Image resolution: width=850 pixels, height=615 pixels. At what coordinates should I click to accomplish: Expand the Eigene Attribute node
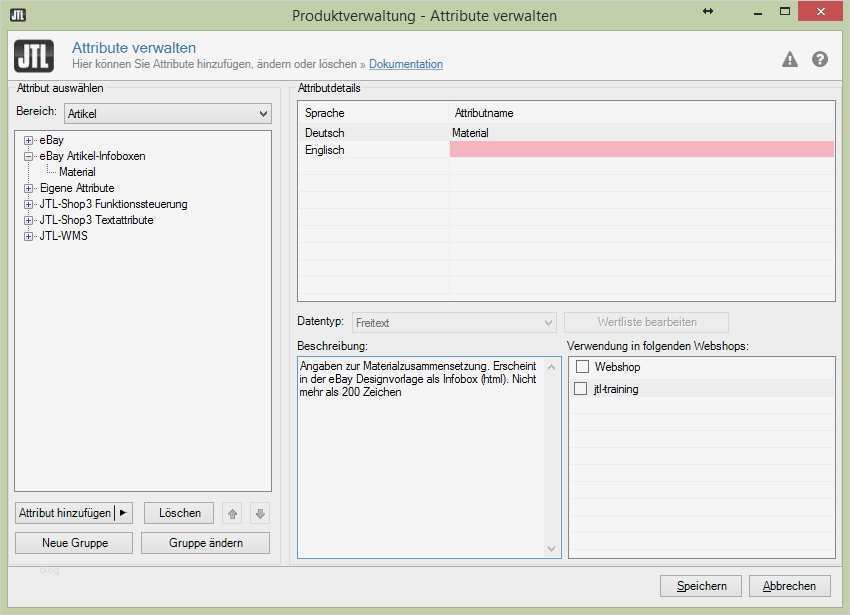tap(28, 188)
